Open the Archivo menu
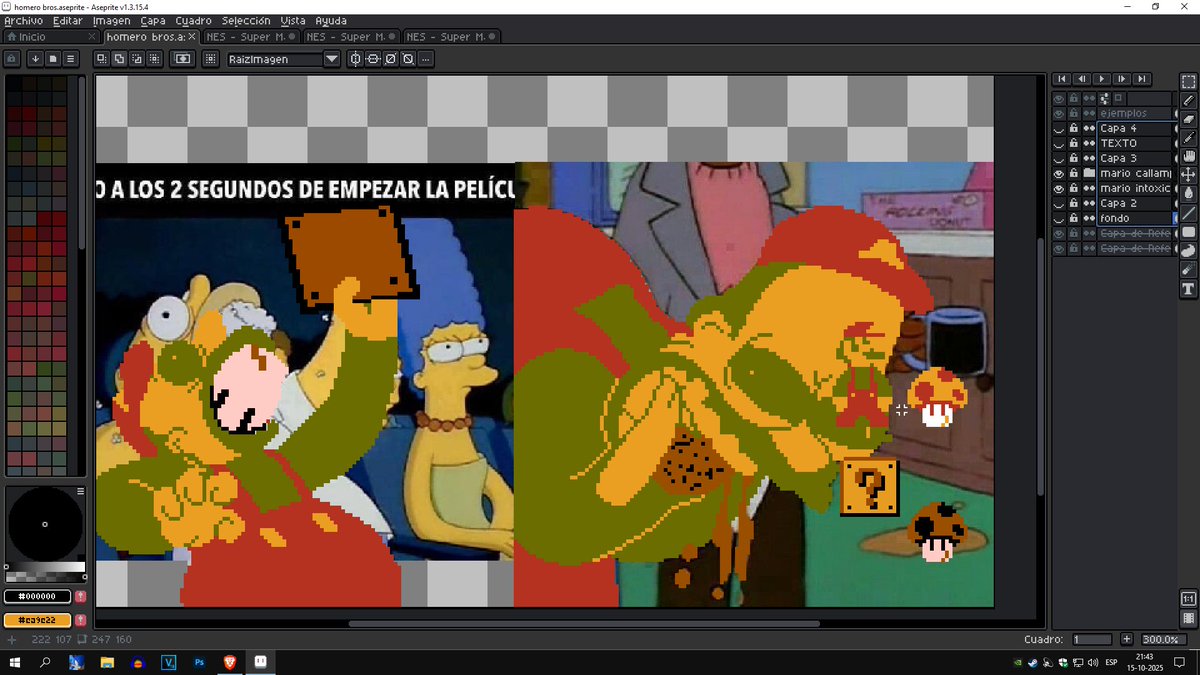 (x=23, y=20)
